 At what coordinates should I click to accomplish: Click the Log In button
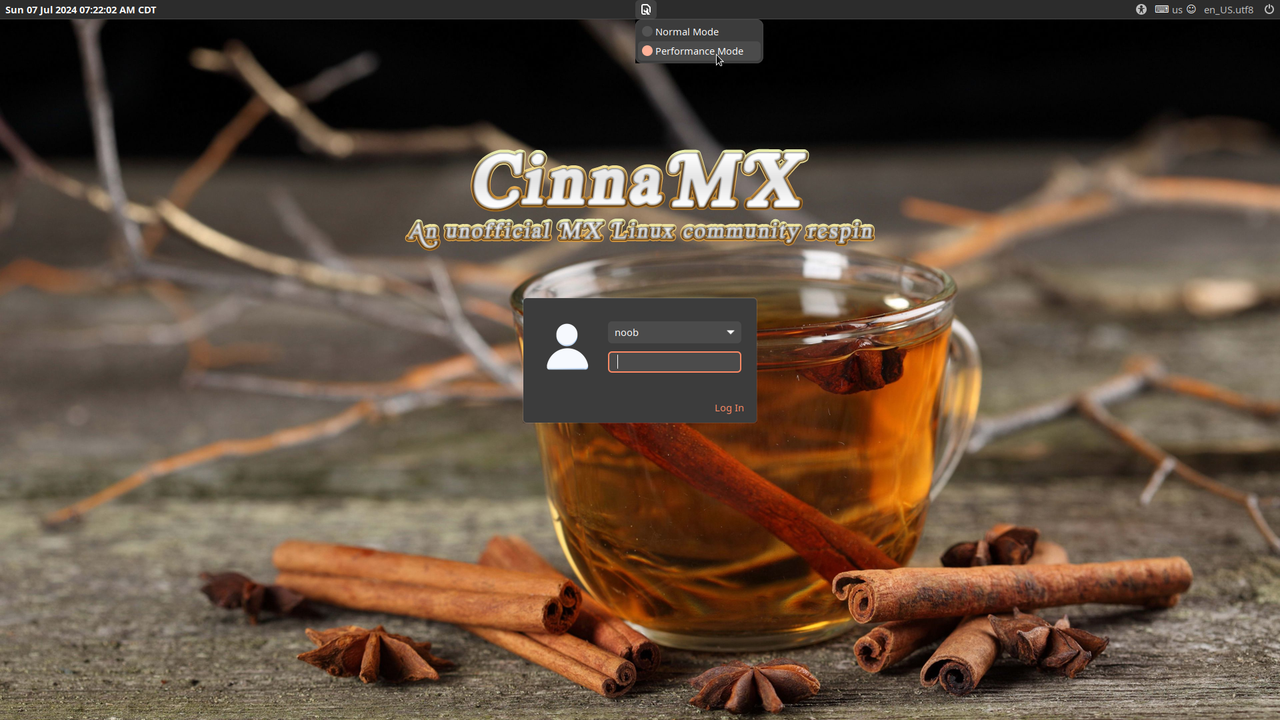[x=729, y=408]
